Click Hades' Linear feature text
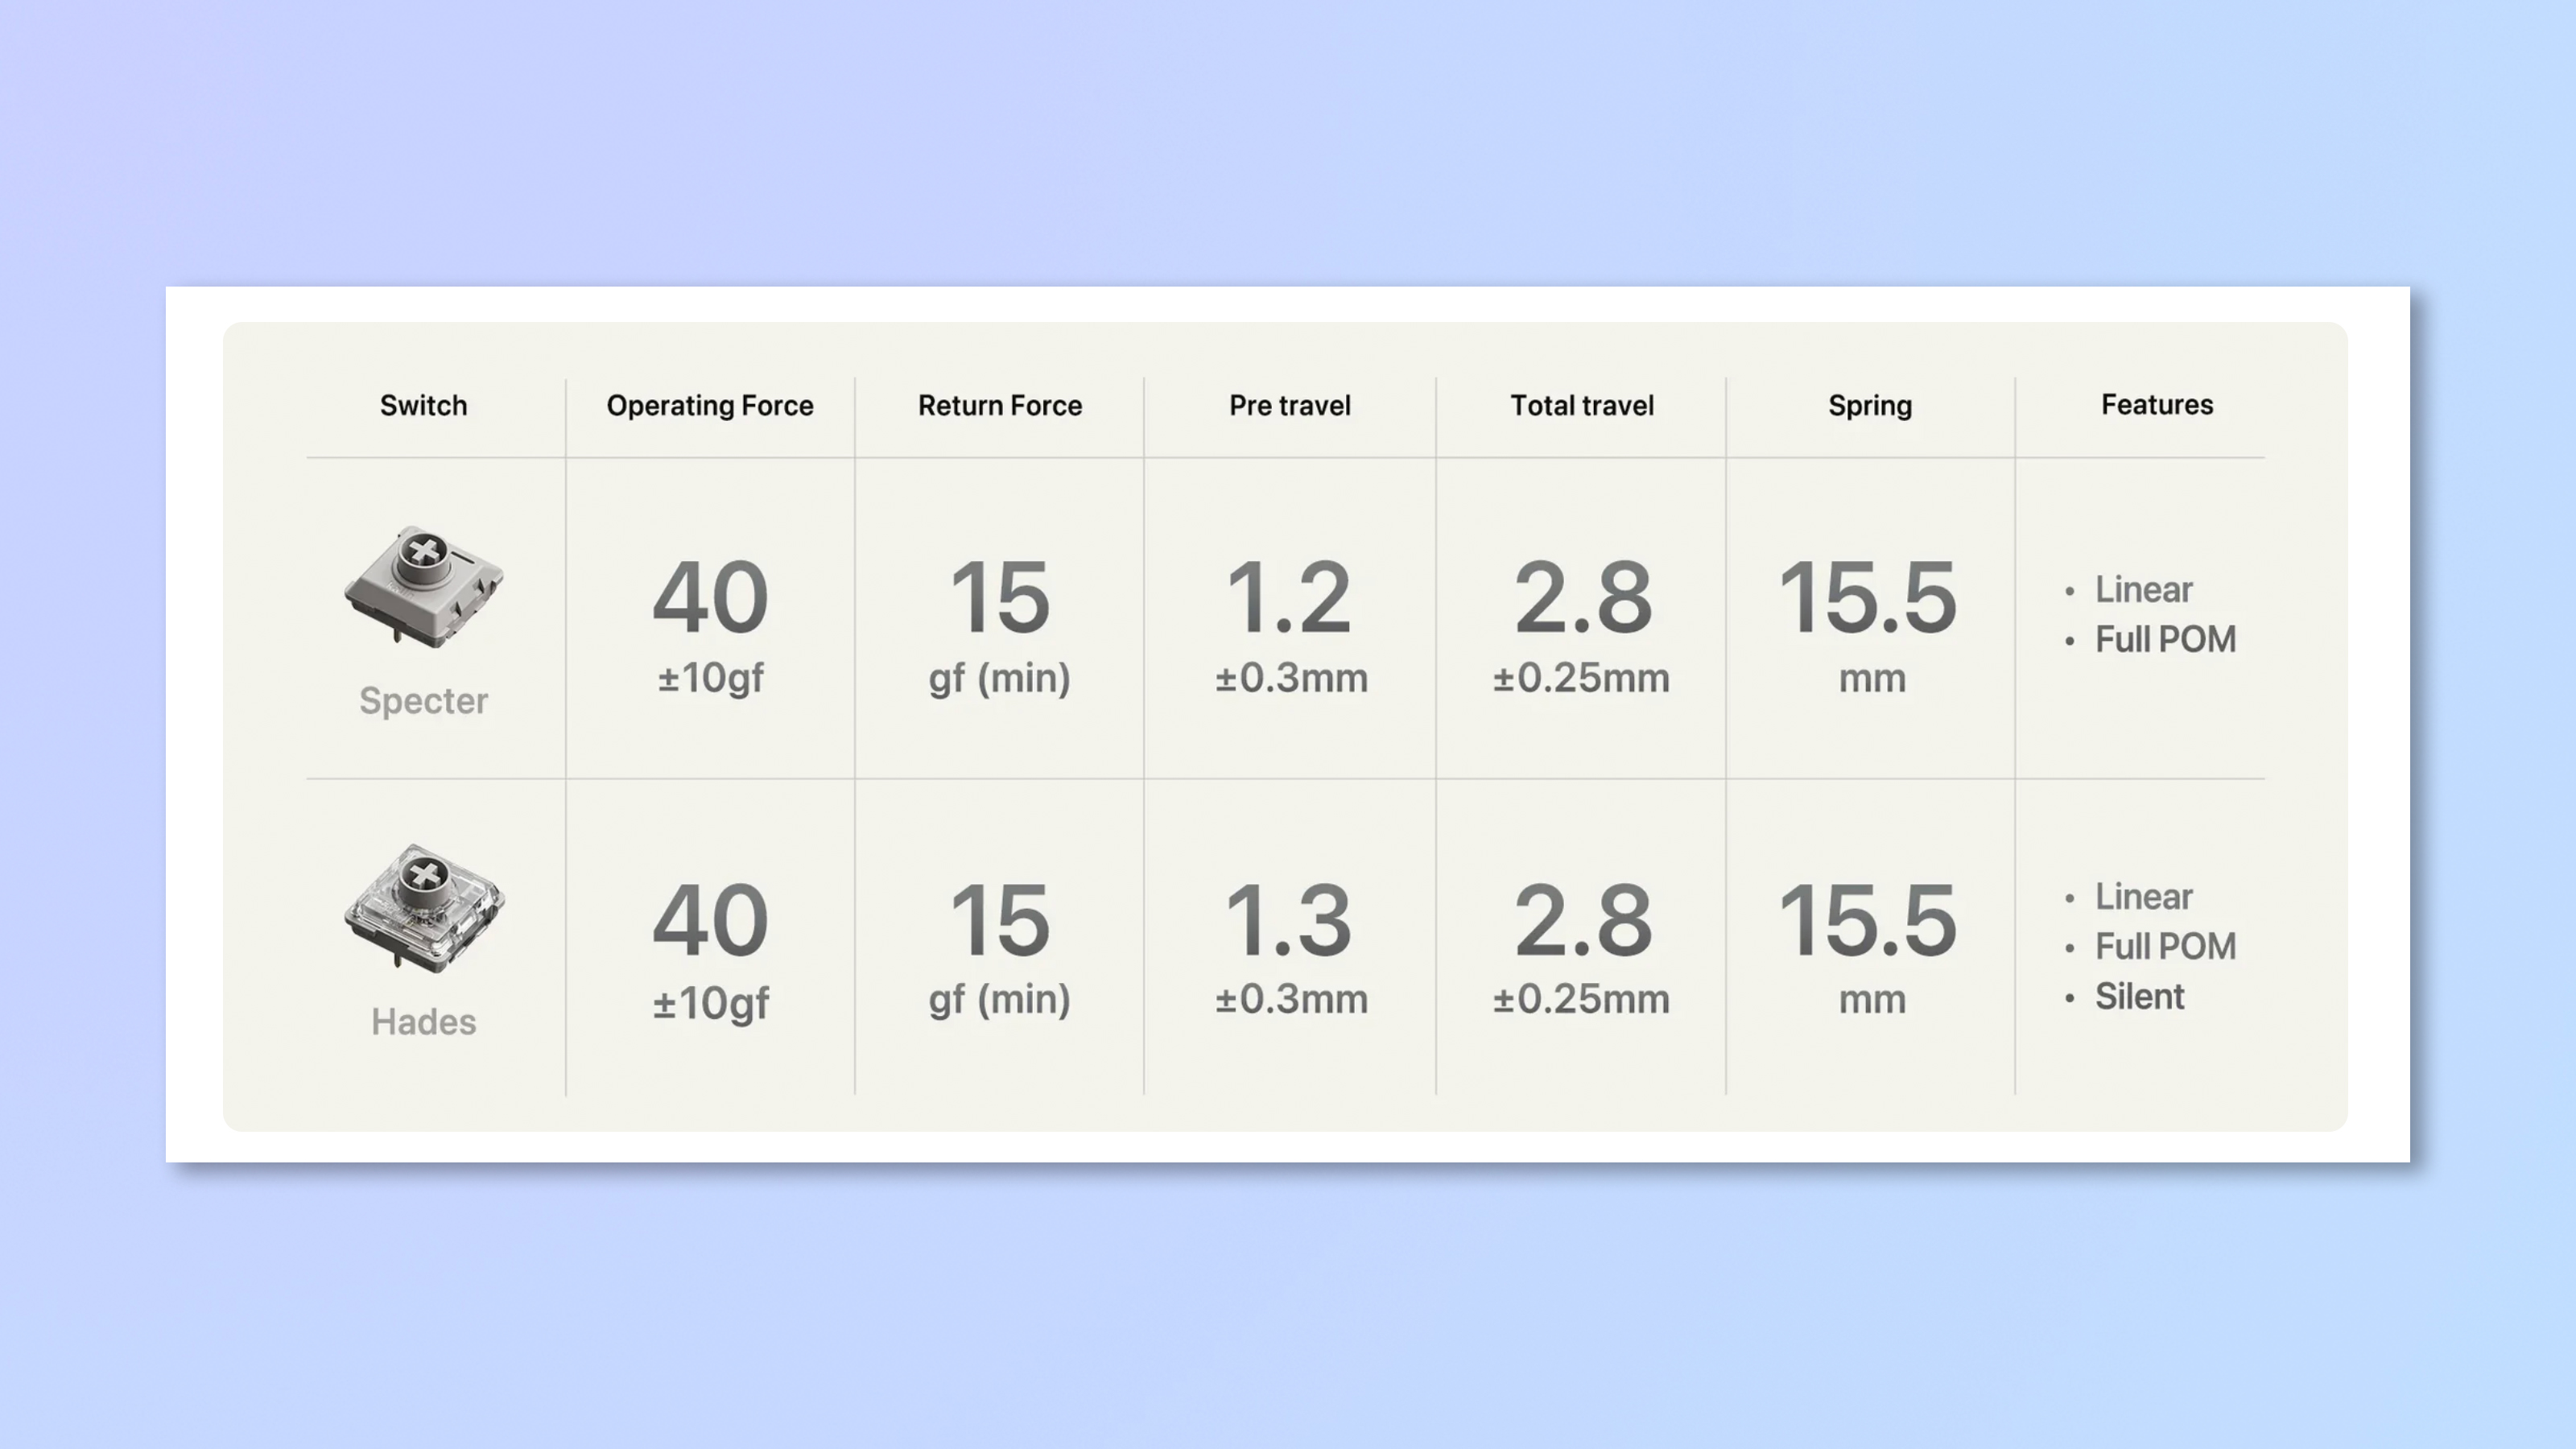 (2143, 897)
